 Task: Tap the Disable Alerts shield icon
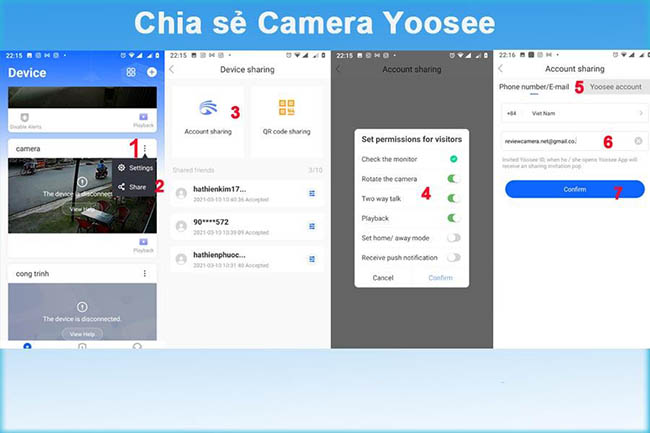(x=25, y=117)
